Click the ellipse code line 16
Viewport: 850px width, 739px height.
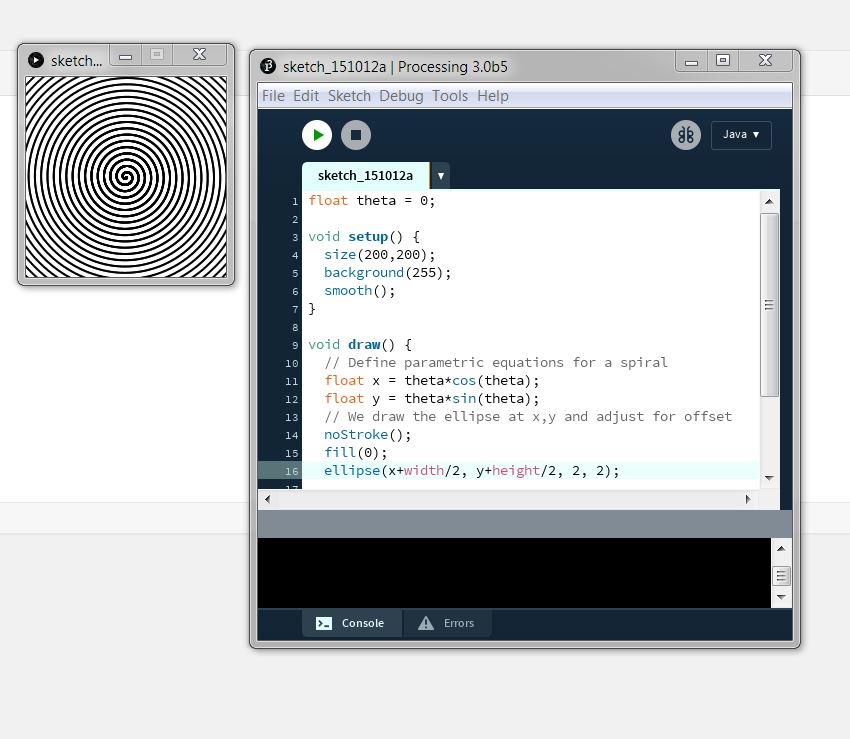(471, 470)
